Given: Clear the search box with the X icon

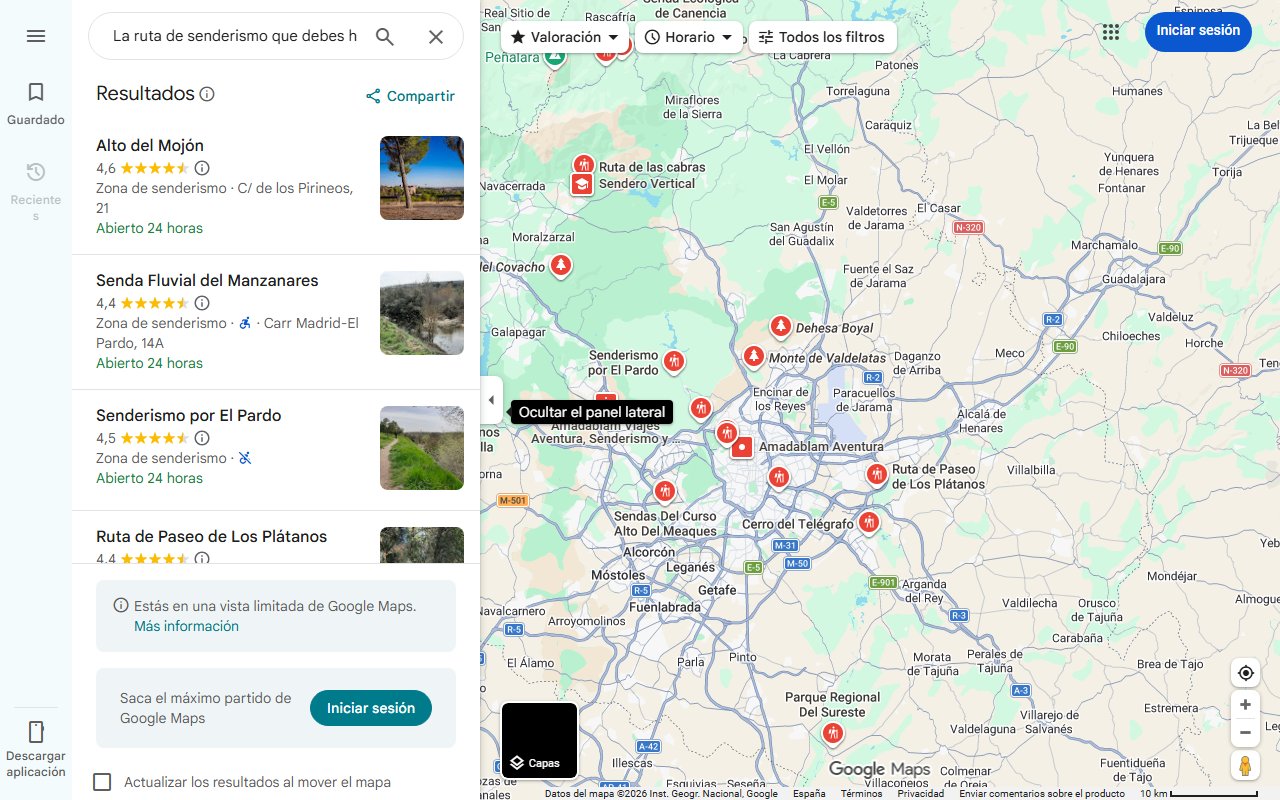Looking at the screenshot, I should (x=436, y=36).
